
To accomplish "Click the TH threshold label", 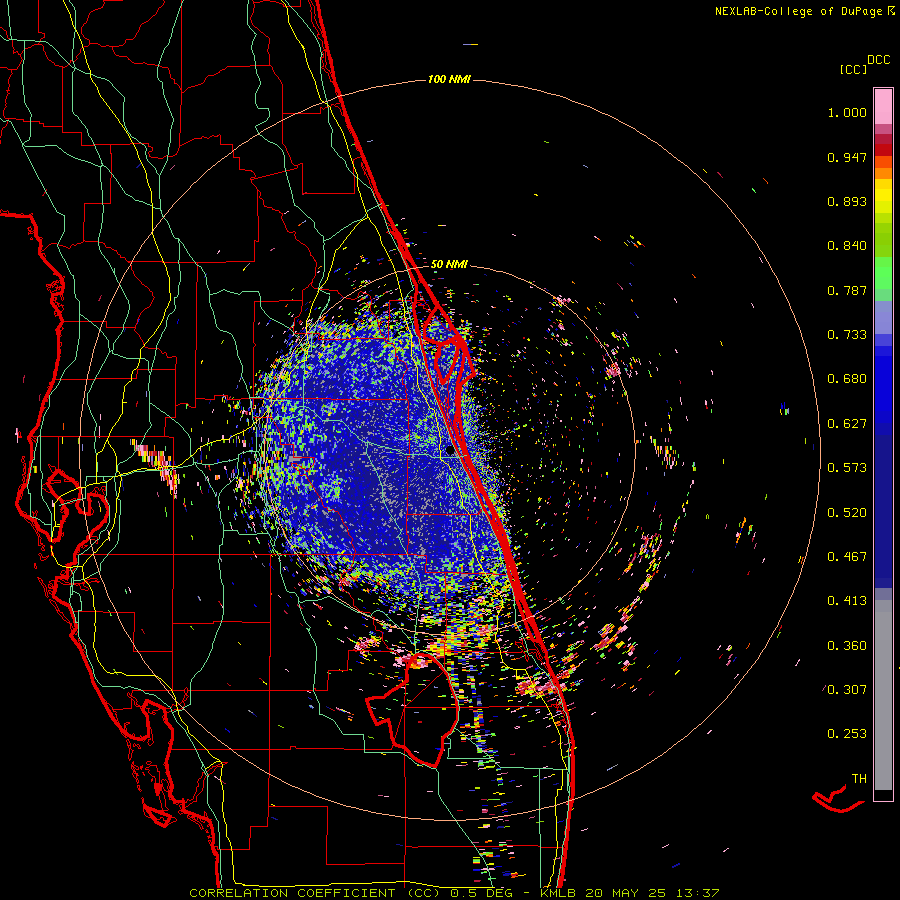I will 859,779.
